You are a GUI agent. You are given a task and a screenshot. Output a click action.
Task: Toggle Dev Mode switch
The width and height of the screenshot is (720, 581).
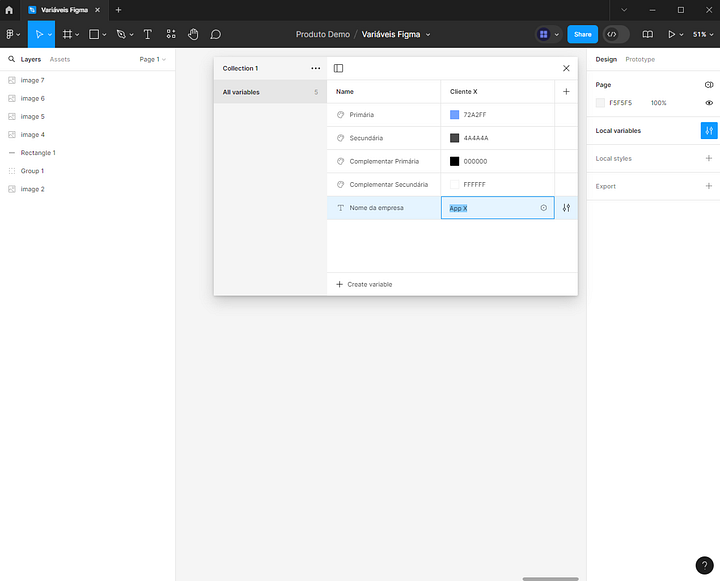pyautogui.click(x=616, y=34)
